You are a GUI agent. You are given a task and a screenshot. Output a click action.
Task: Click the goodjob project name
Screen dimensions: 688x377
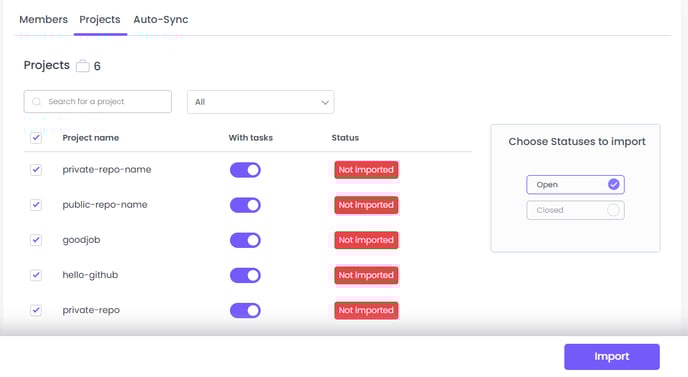point(81,240)
